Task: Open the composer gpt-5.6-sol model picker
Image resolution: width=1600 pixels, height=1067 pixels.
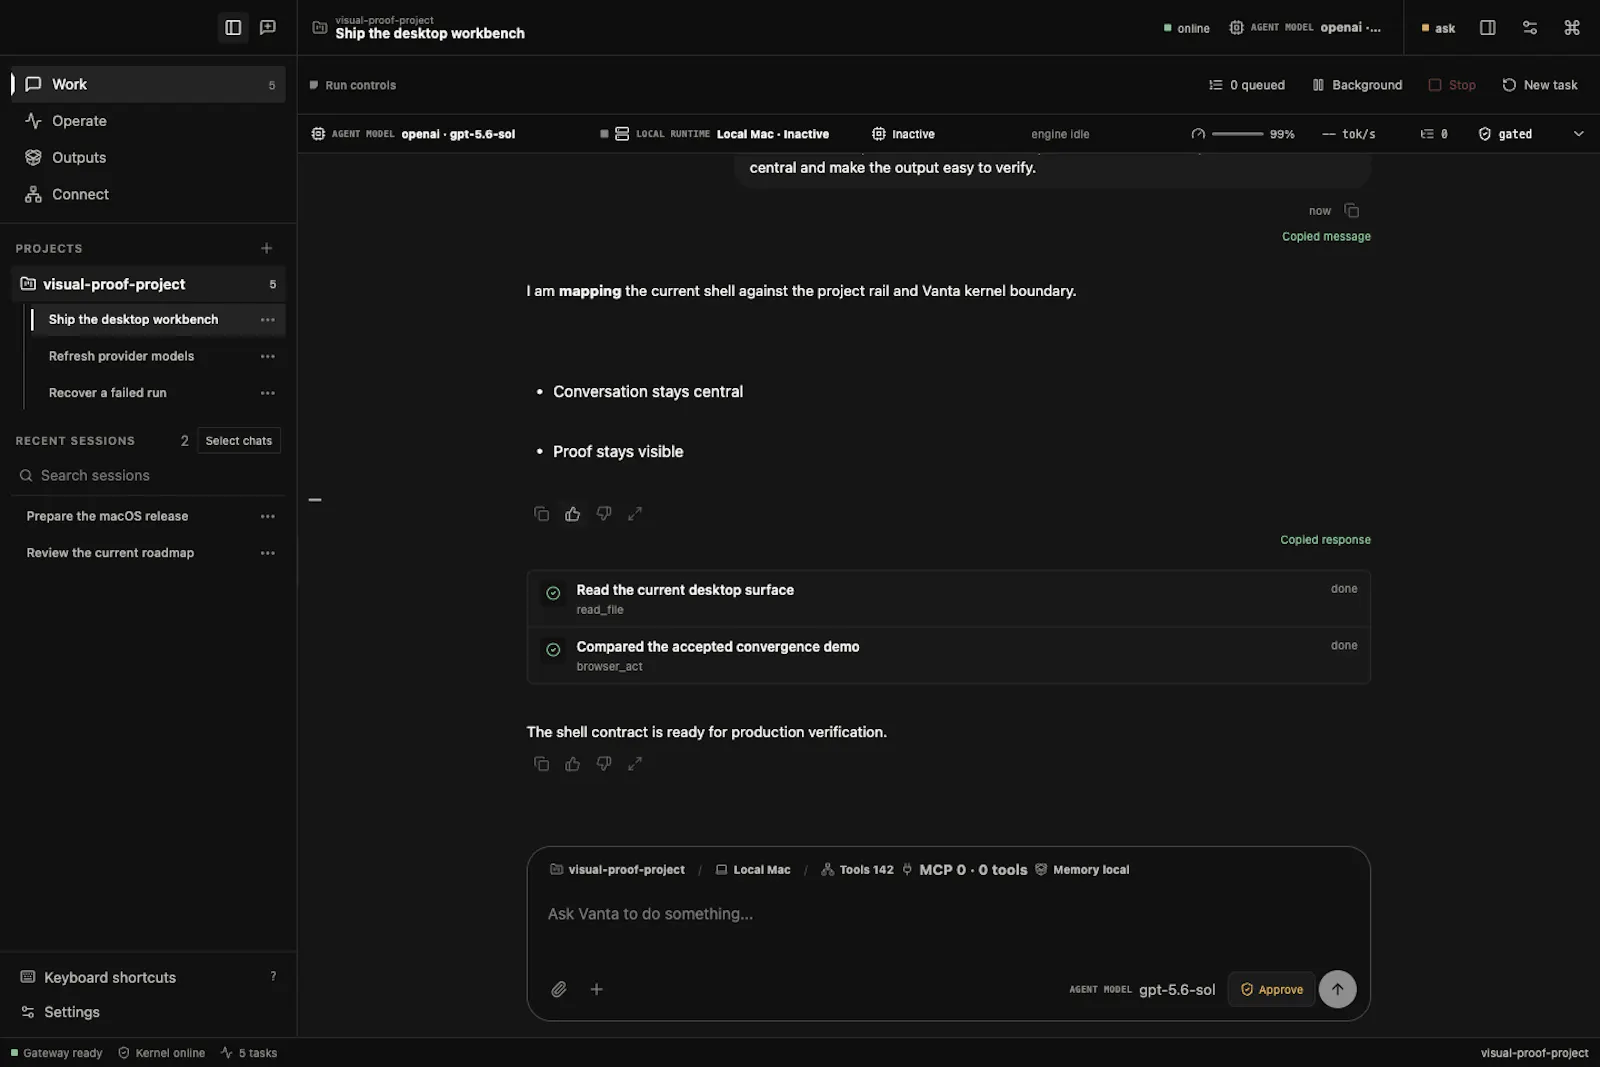Action: tap(1142, 989)
